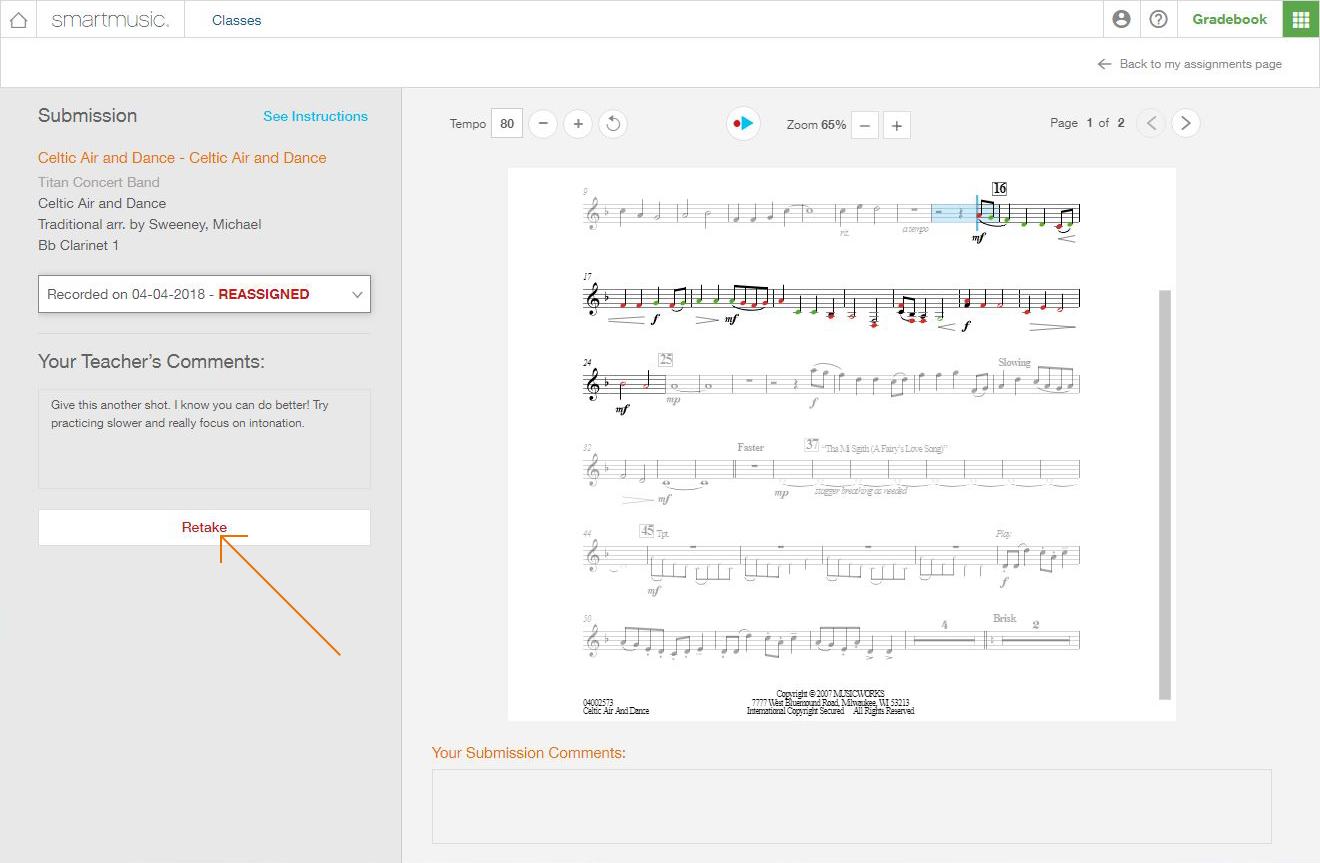Click the rehearsal mark 16 in the score
This screenshot has height=863, width=1320.
[x=999, y=188]
